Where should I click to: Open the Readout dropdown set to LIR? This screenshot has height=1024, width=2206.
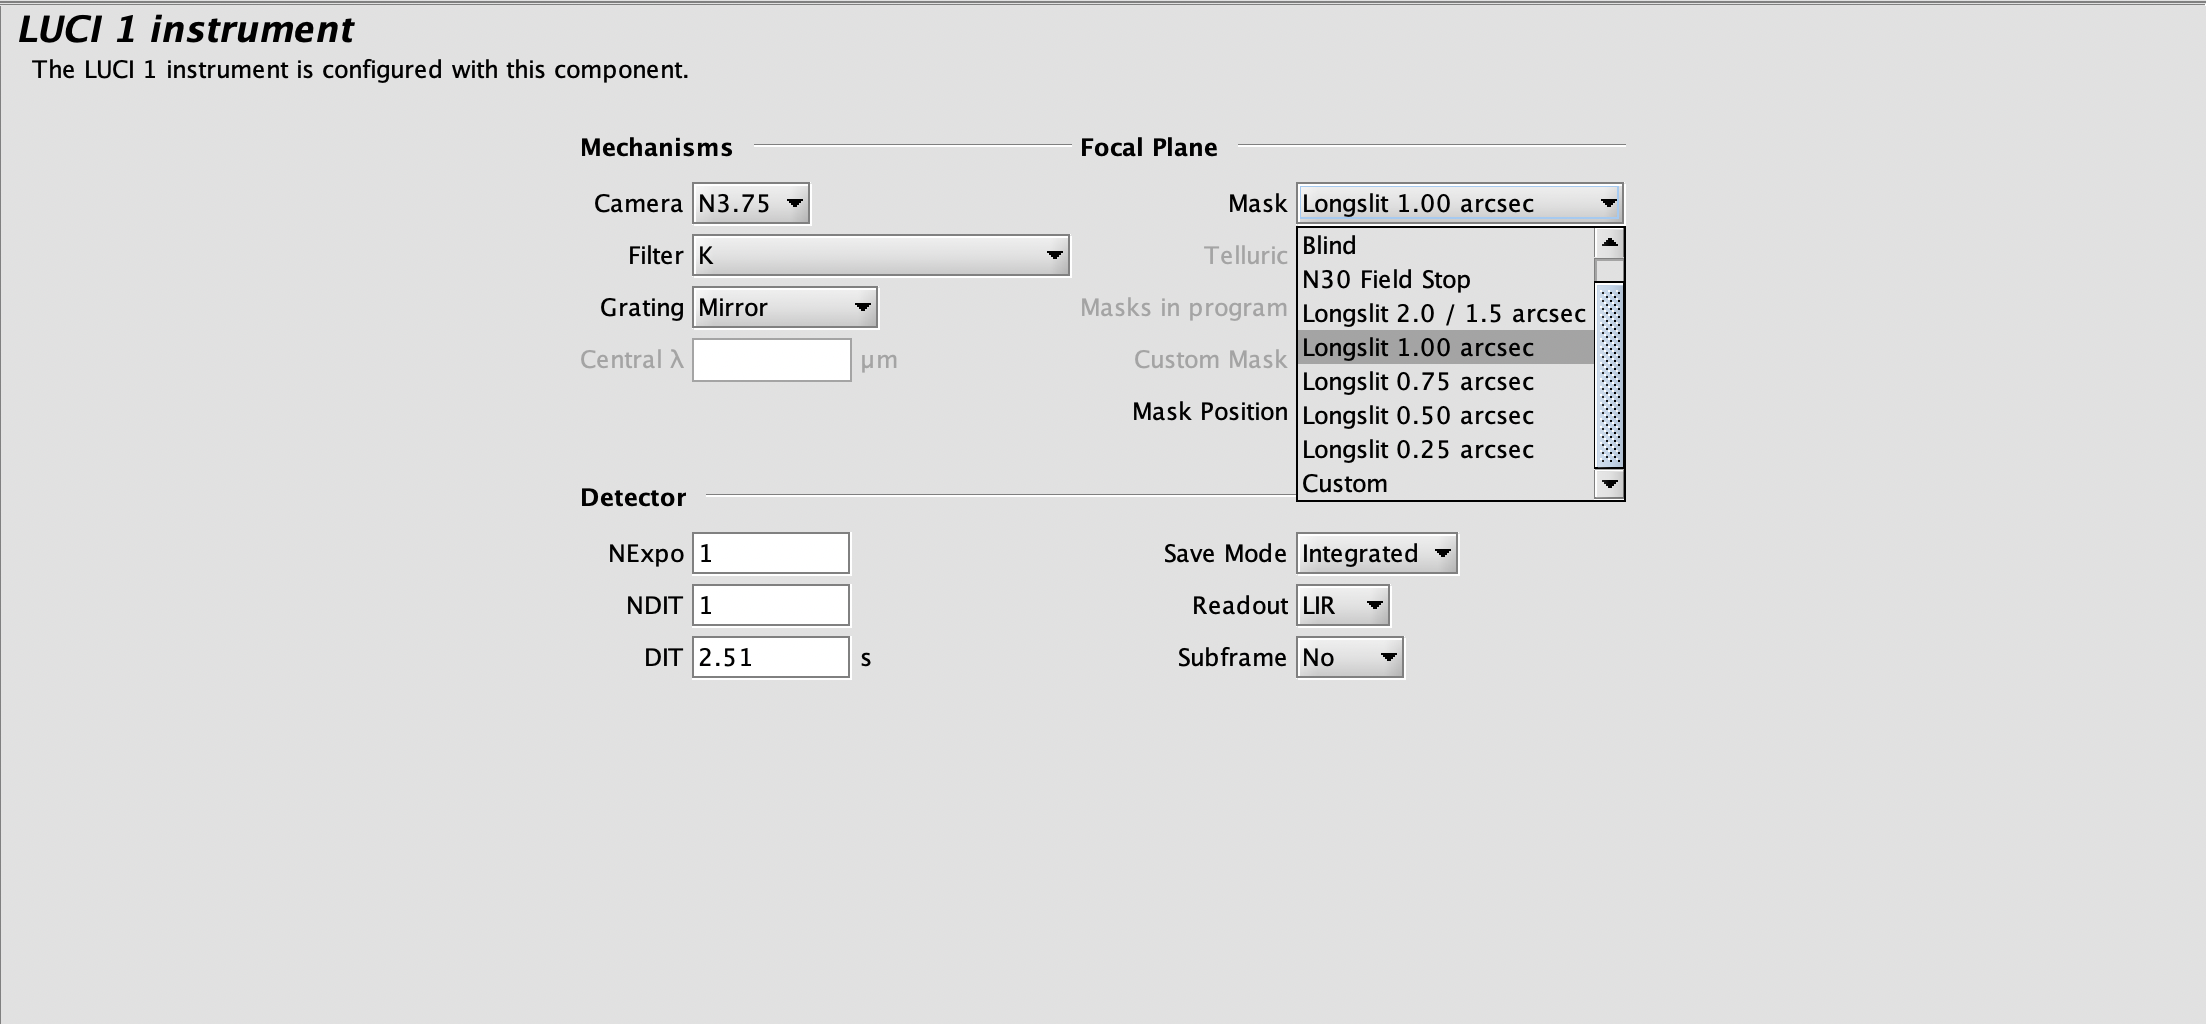1342,606
